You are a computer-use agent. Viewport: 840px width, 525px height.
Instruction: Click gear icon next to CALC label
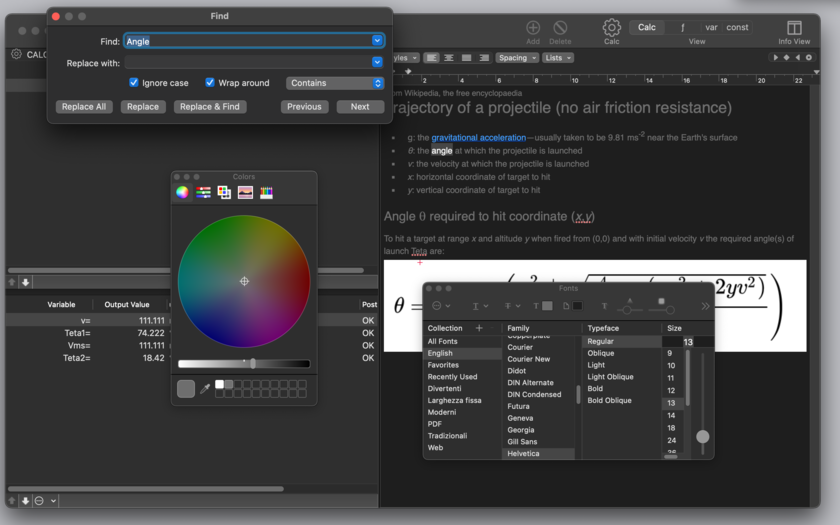click(x=17, y=54)
